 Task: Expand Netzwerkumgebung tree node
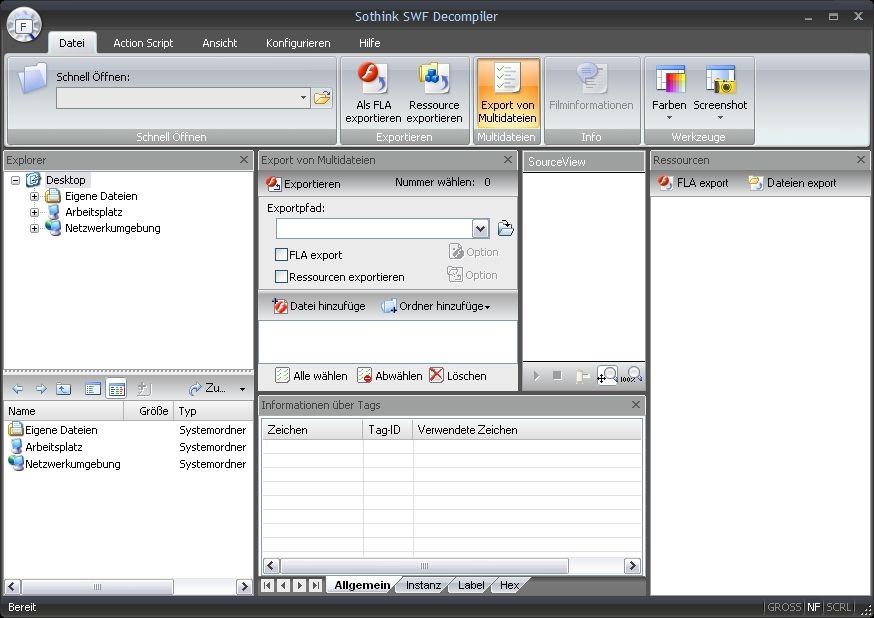pos(34,228)
